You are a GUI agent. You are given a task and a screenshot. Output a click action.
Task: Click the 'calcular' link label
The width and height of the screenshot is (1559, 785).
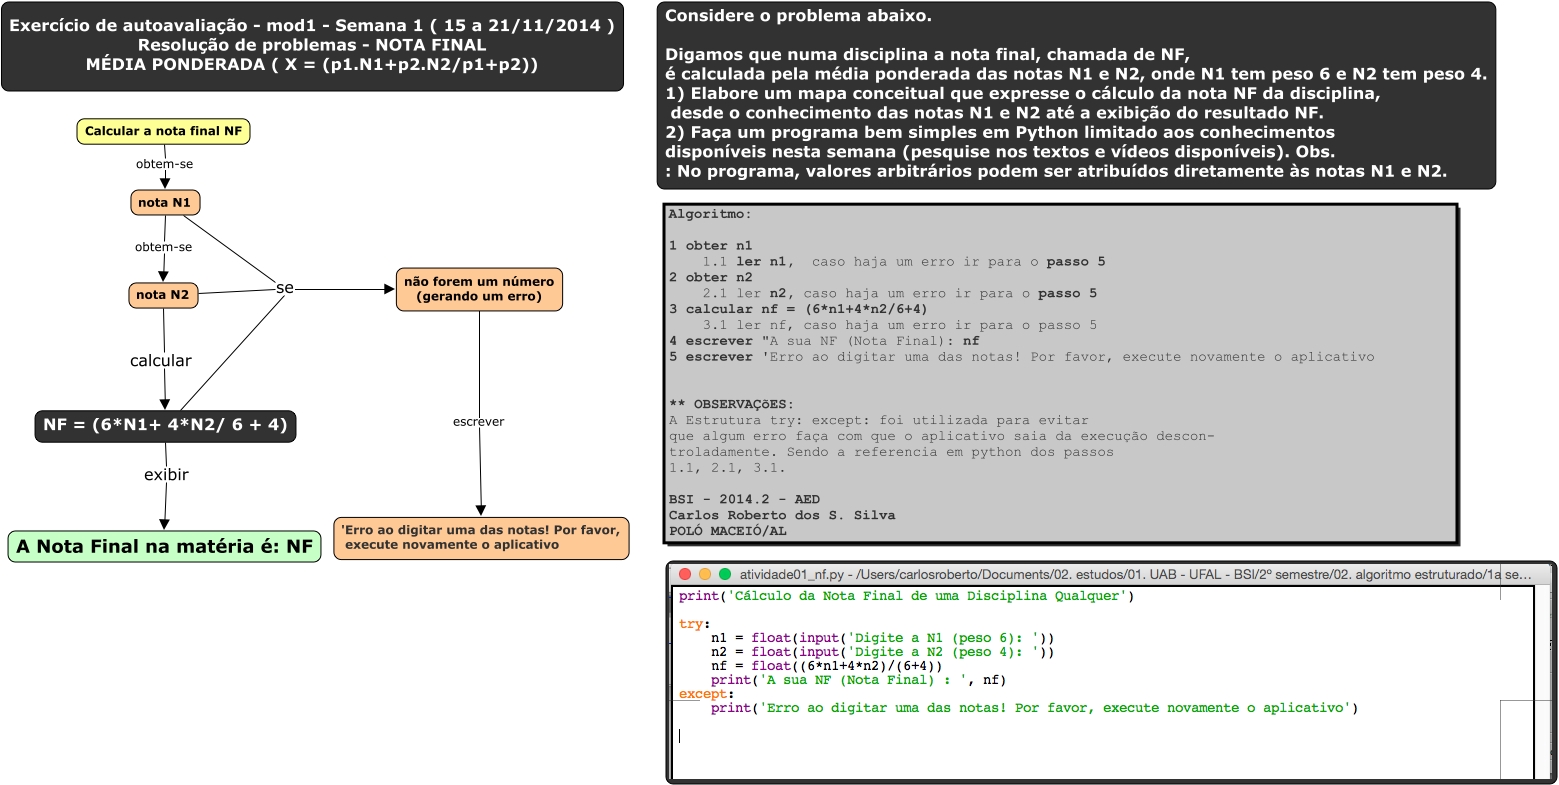pos(160,361)
